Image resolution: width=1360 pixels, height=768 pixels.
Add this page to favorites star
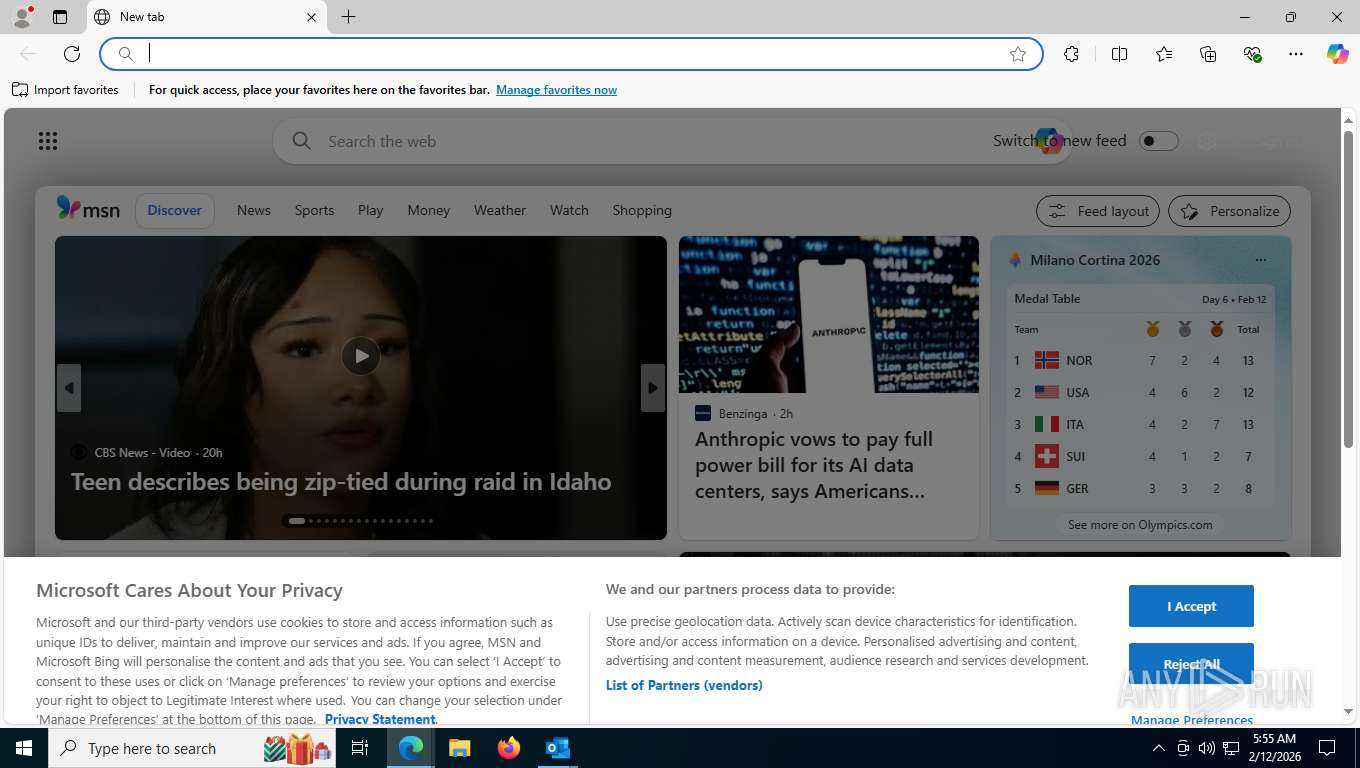click(1018, 54)
